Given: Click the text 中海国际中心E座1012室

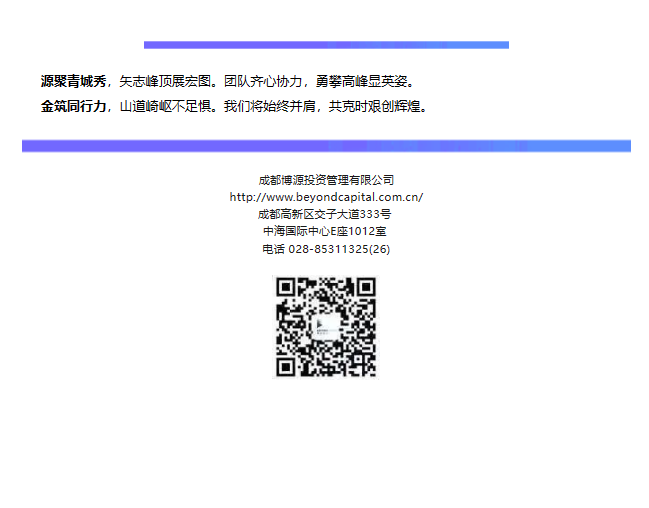Looking at the screenshot, I should (x=326, y=231).
